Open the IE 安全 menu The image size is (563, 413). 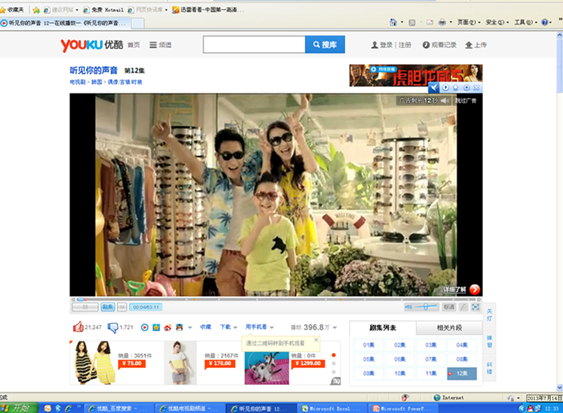pos(497,22)
